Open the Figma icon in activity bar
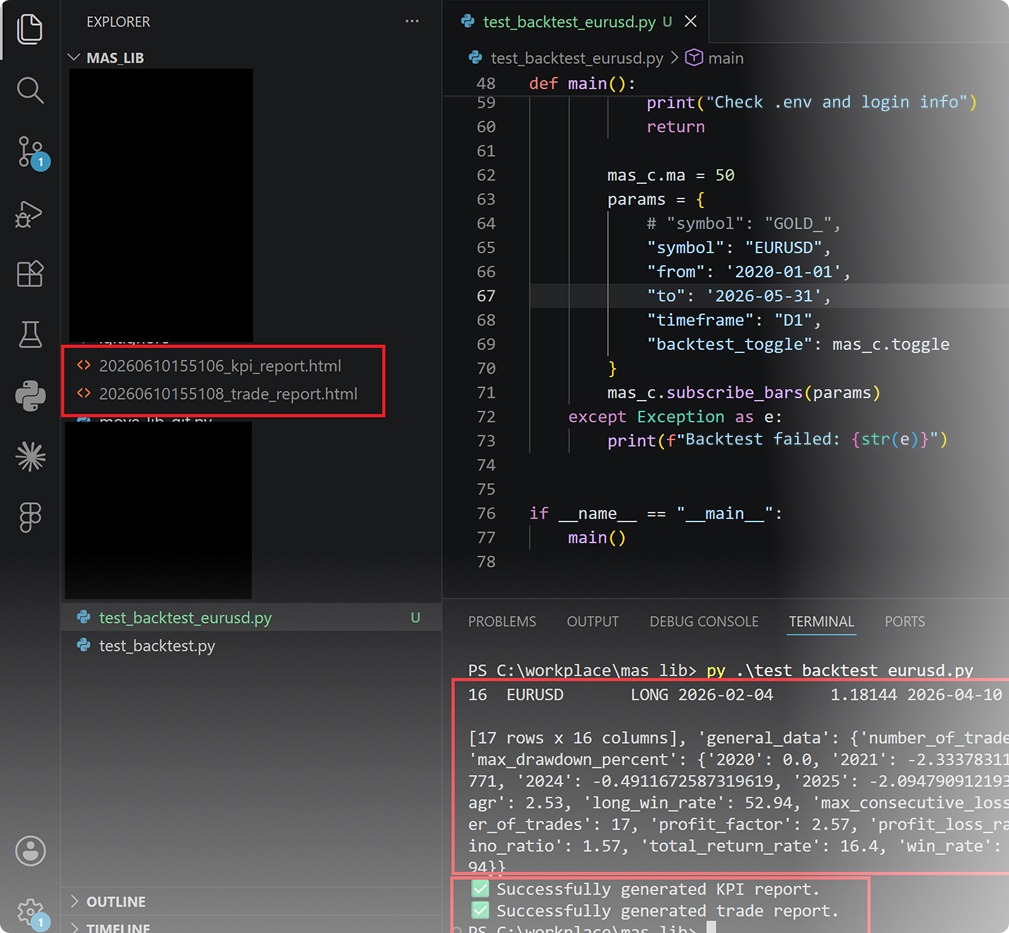Viewport: 1009px width, 933px height. (30, 517)
